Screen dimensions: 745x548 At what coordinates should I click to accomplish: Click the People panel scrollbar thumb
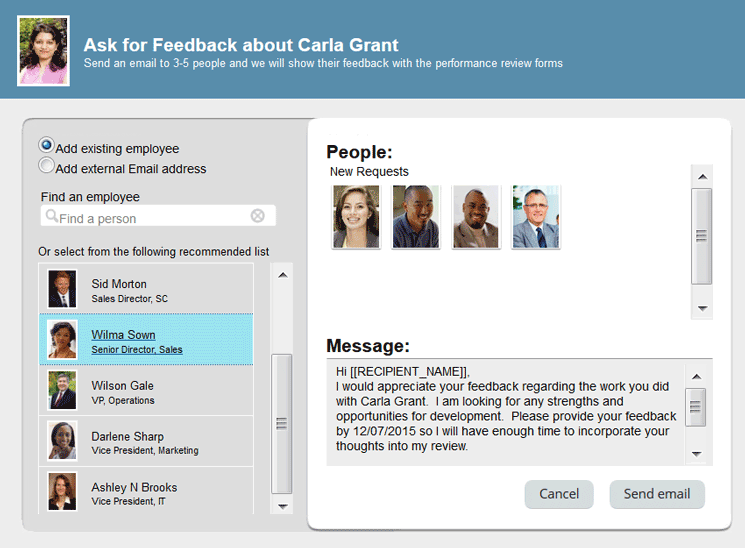pyautogui.click(x=702, y=236)
